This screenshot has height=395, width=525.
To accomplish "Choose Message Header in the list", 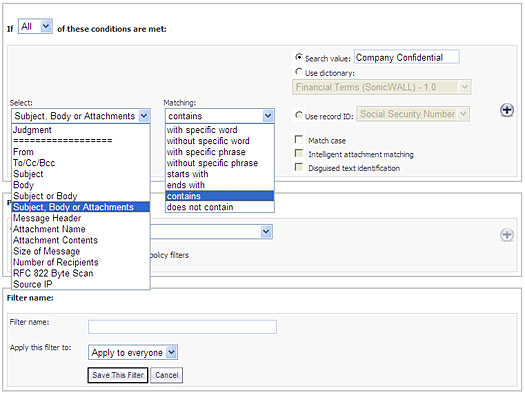I will (81, 218).
